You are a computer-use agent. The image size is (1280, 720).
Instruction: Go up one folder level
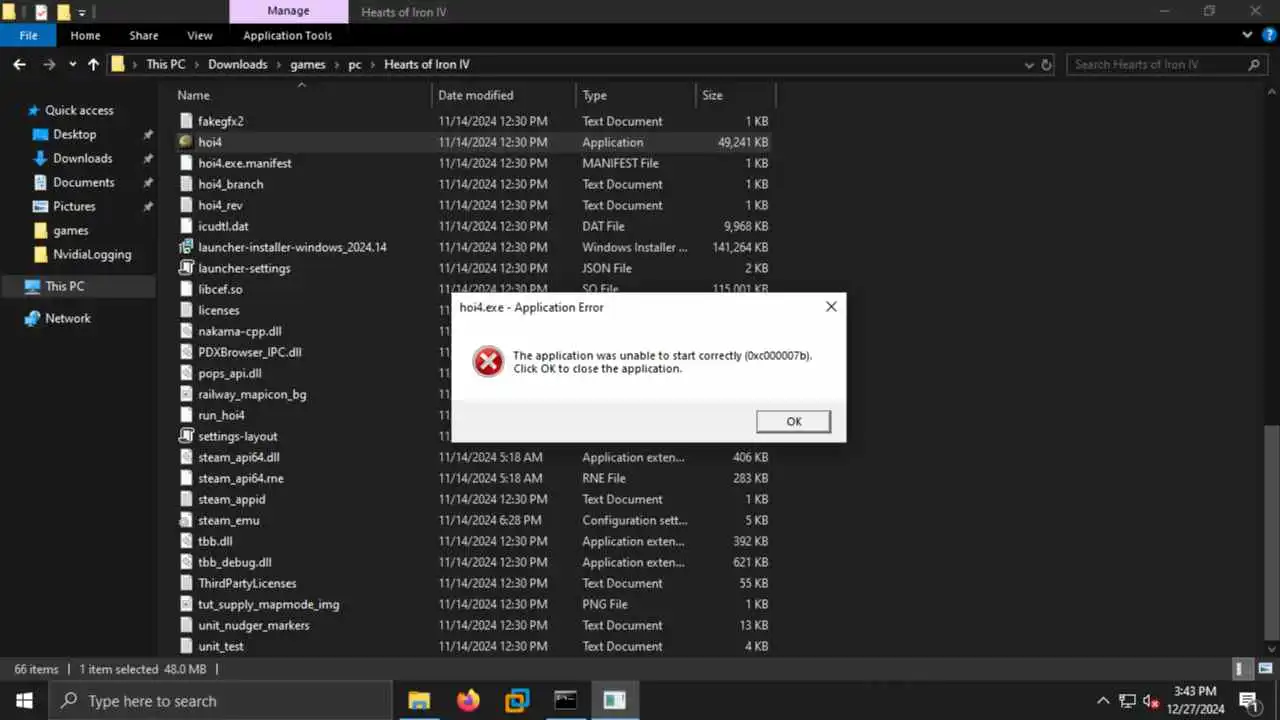click(93, 64)
